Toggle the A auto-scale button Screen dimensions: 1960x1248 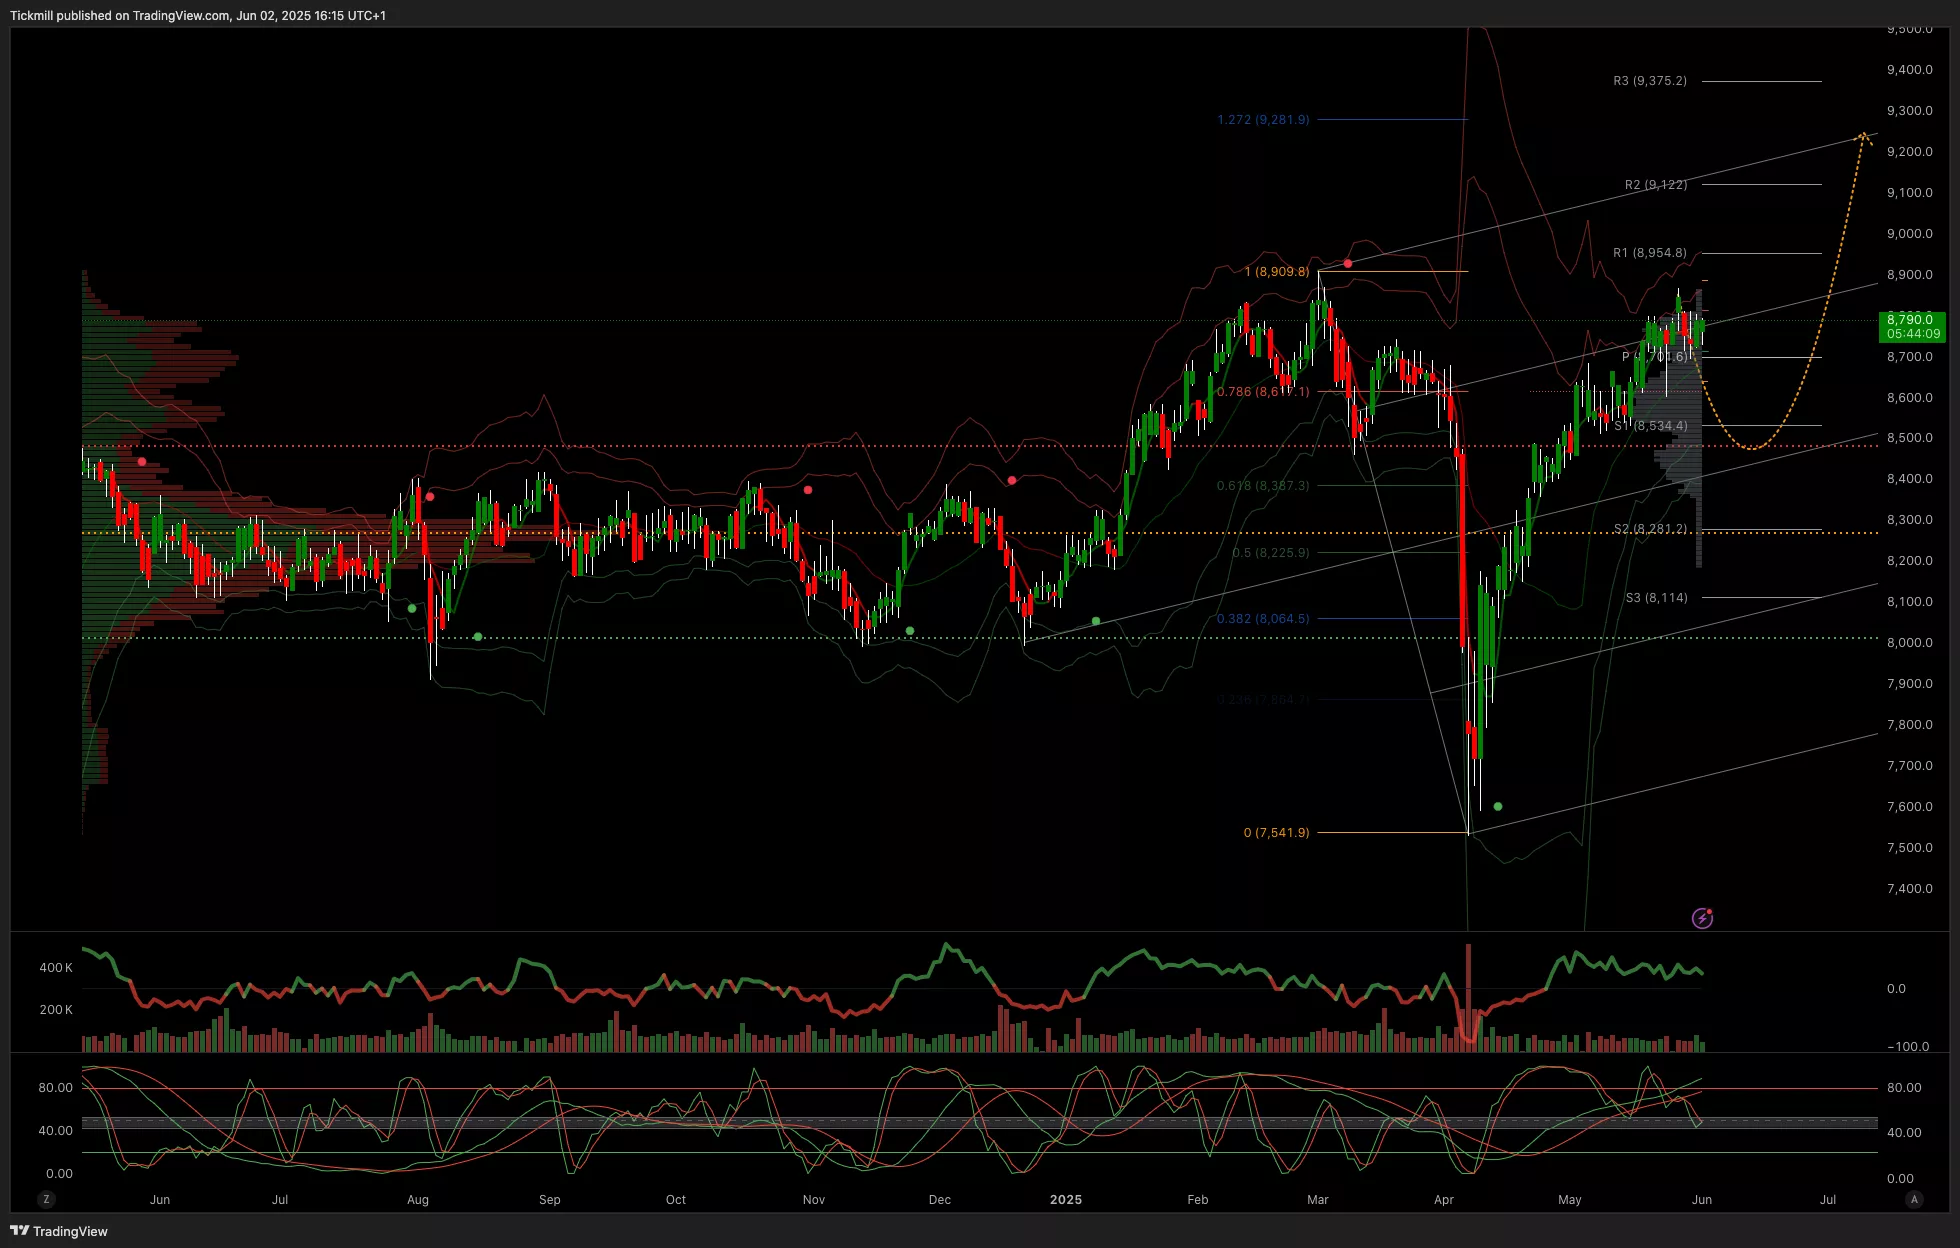pos(1914,1199)
